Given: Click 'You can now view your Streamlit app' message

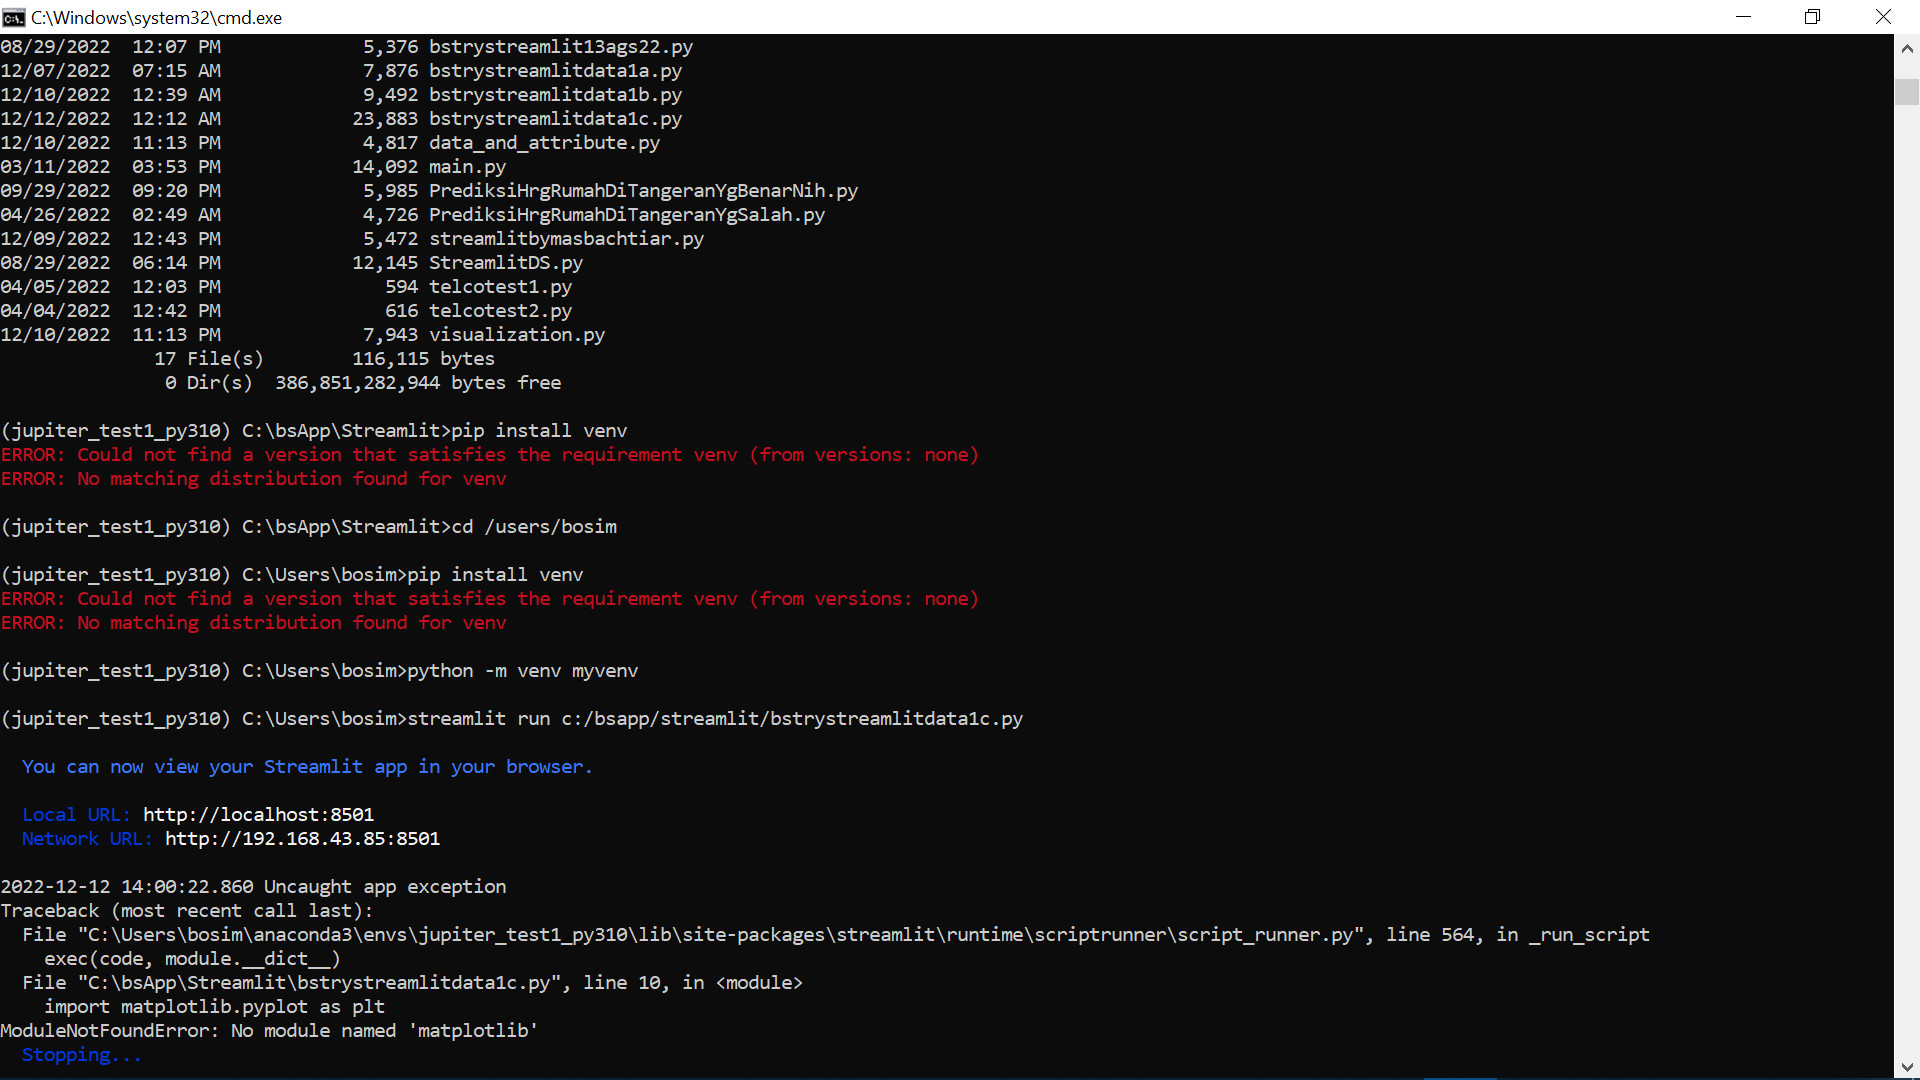Looking at the screenshot, I should pos(306,766).
